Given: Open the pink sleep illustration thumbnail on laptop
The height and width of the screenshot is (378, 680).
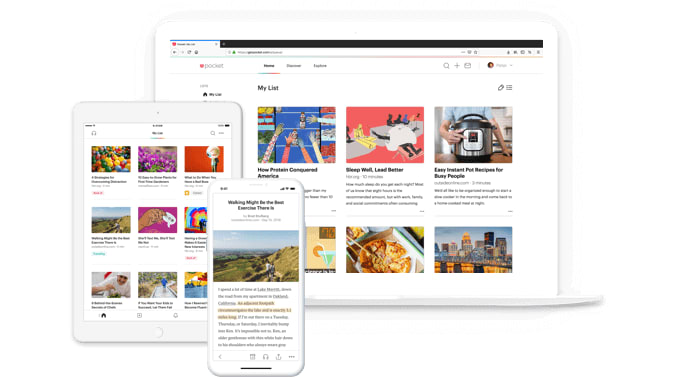Looking at the screenshot, I should (385, 135).
